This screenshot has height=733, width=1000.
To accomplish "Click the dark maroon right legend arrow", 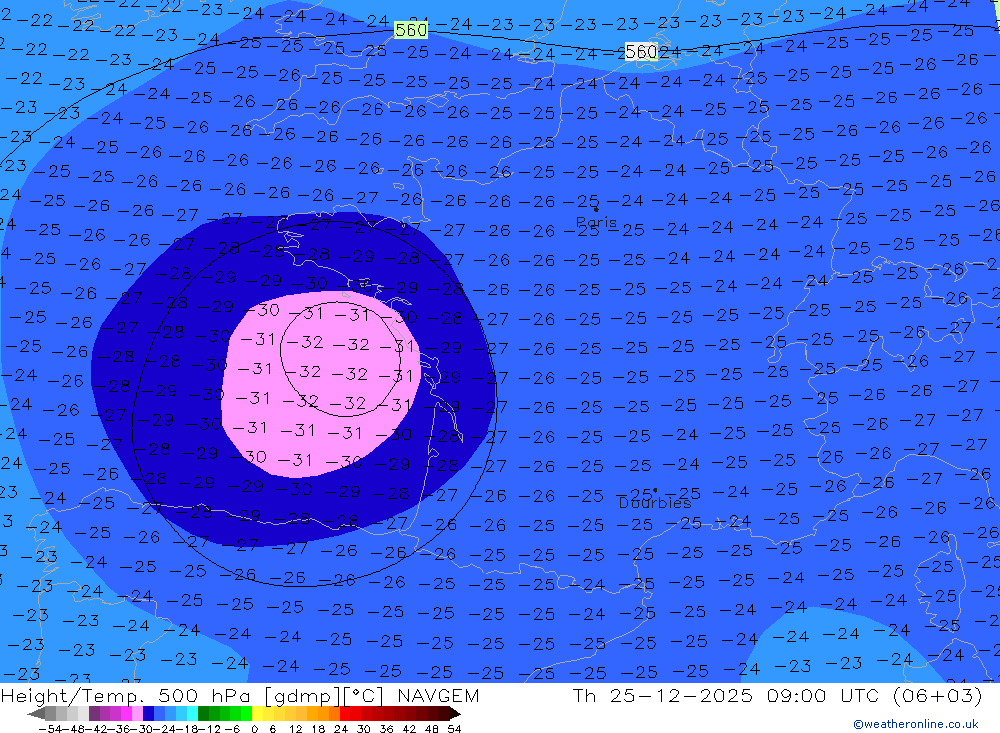I will 455,714.
